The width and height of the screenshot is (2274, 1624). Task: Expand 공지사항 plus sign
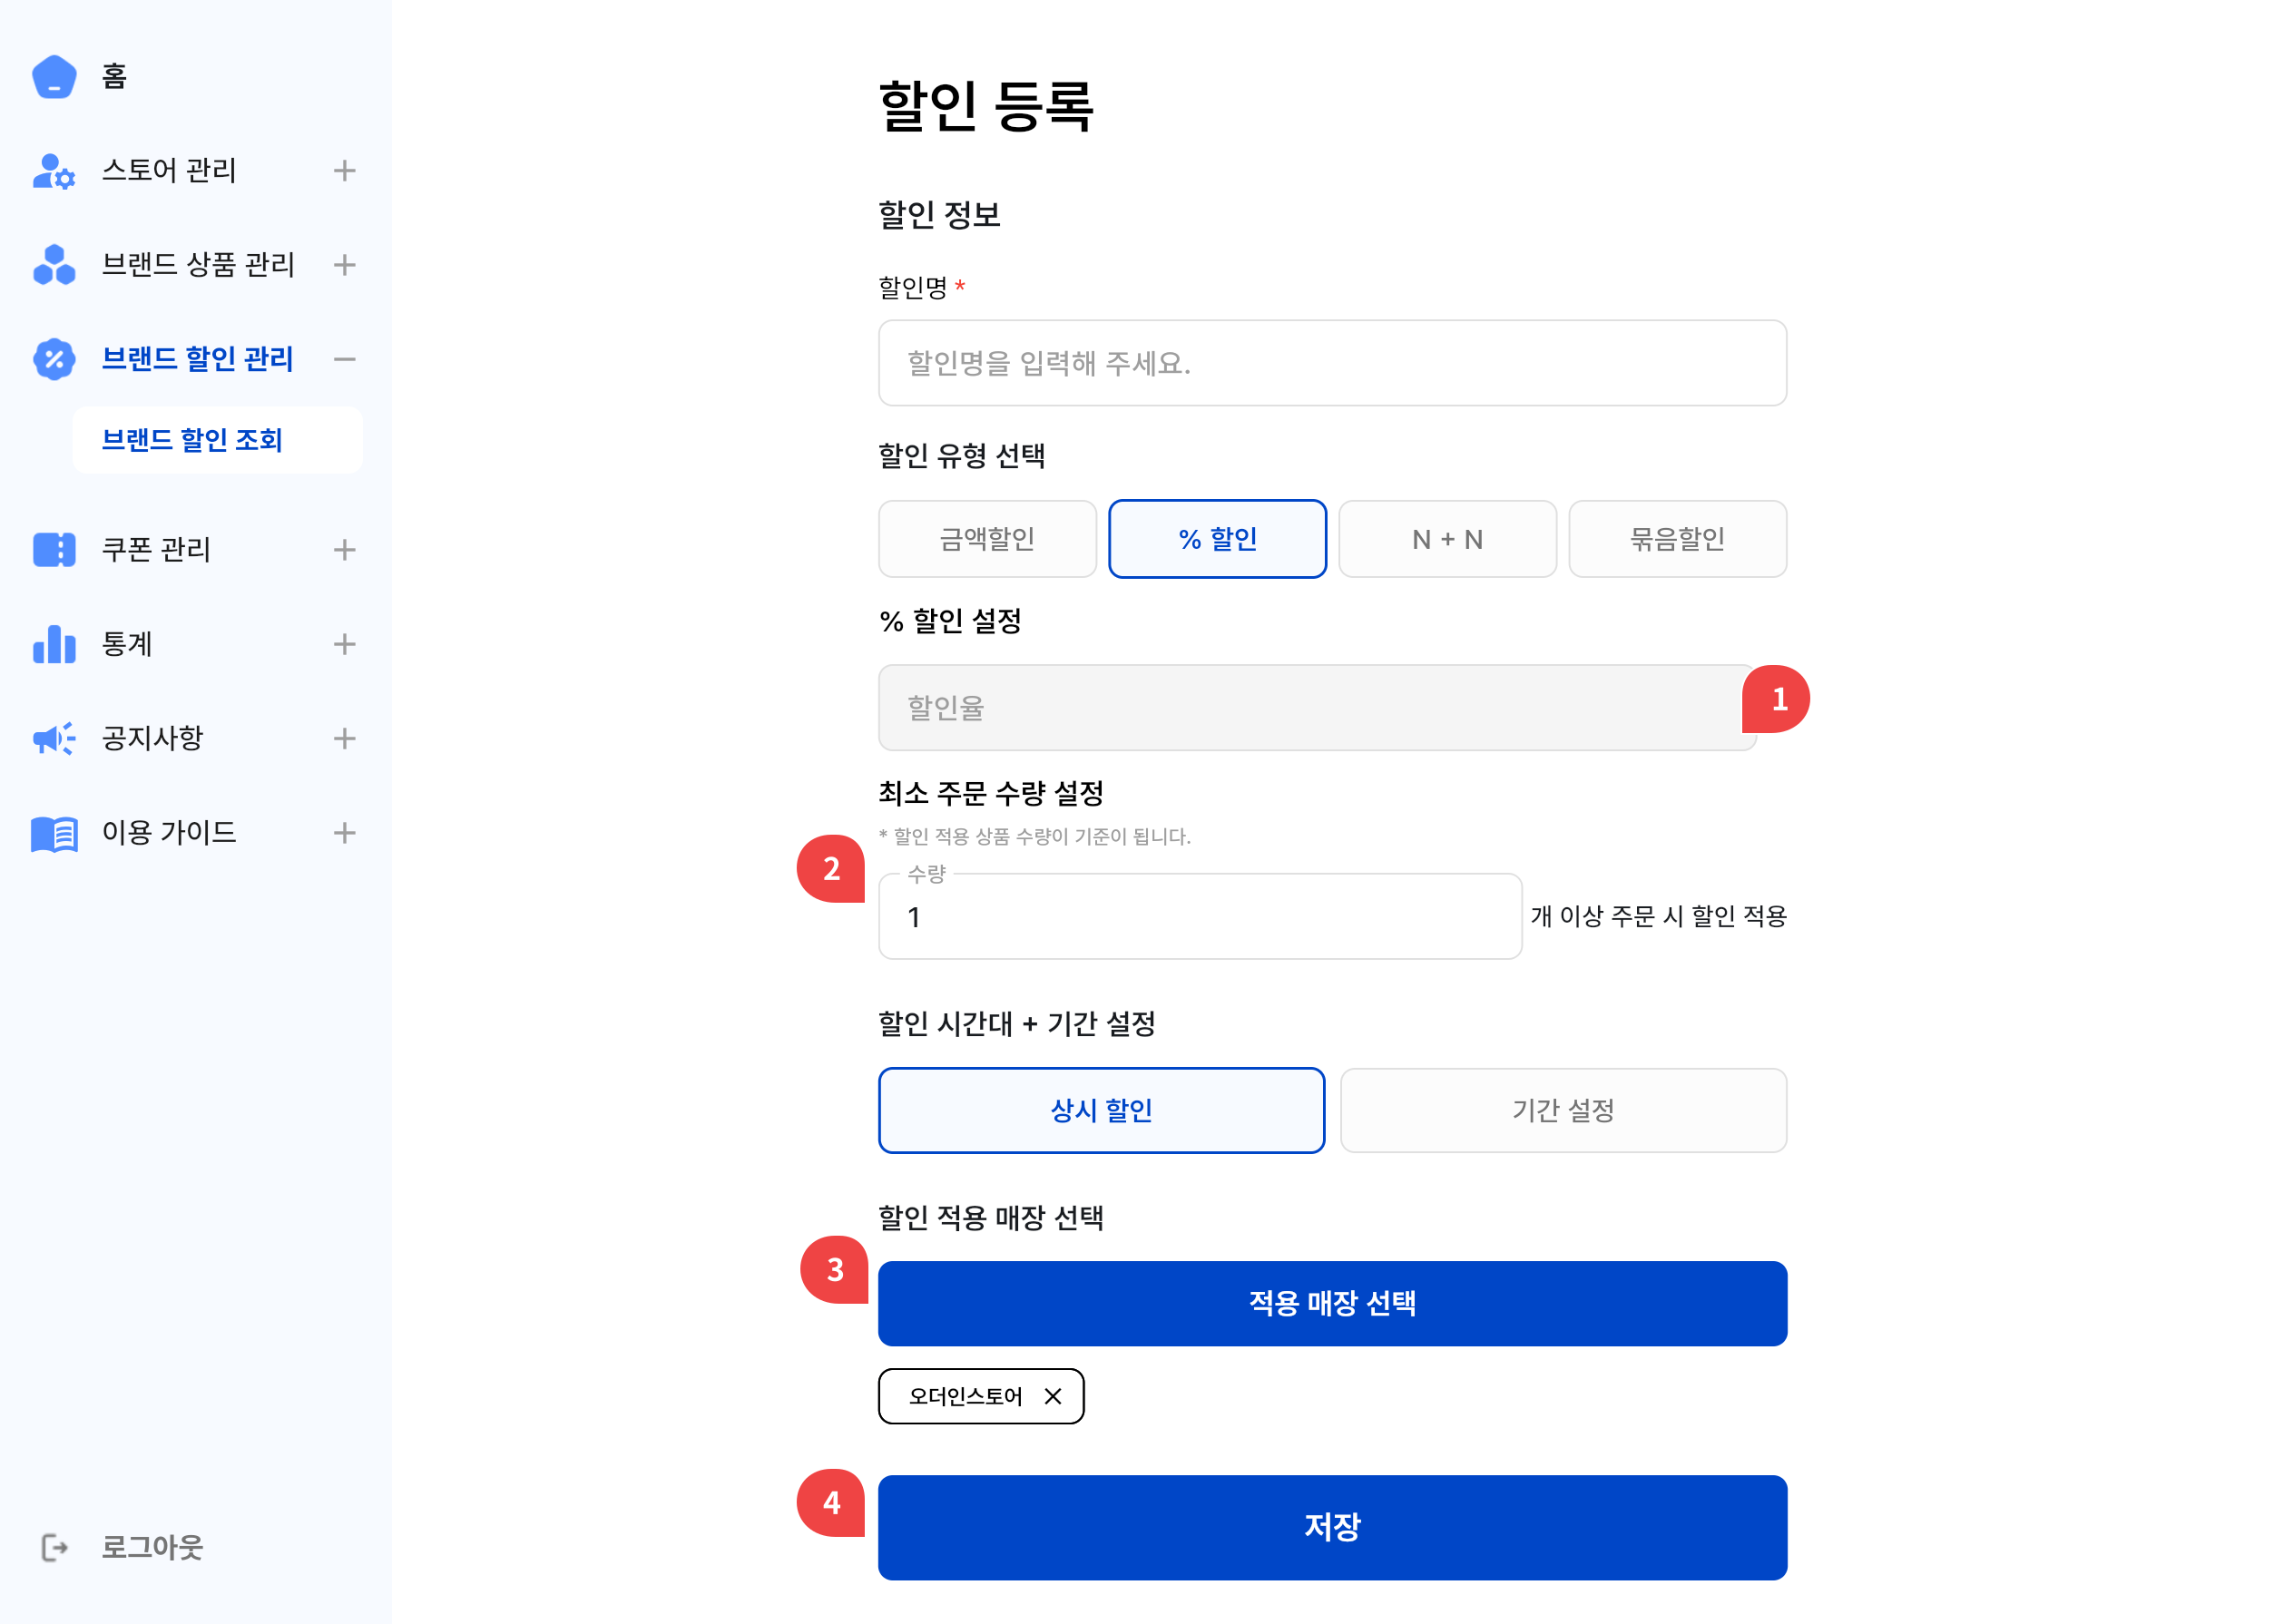[x=345, y=738]
